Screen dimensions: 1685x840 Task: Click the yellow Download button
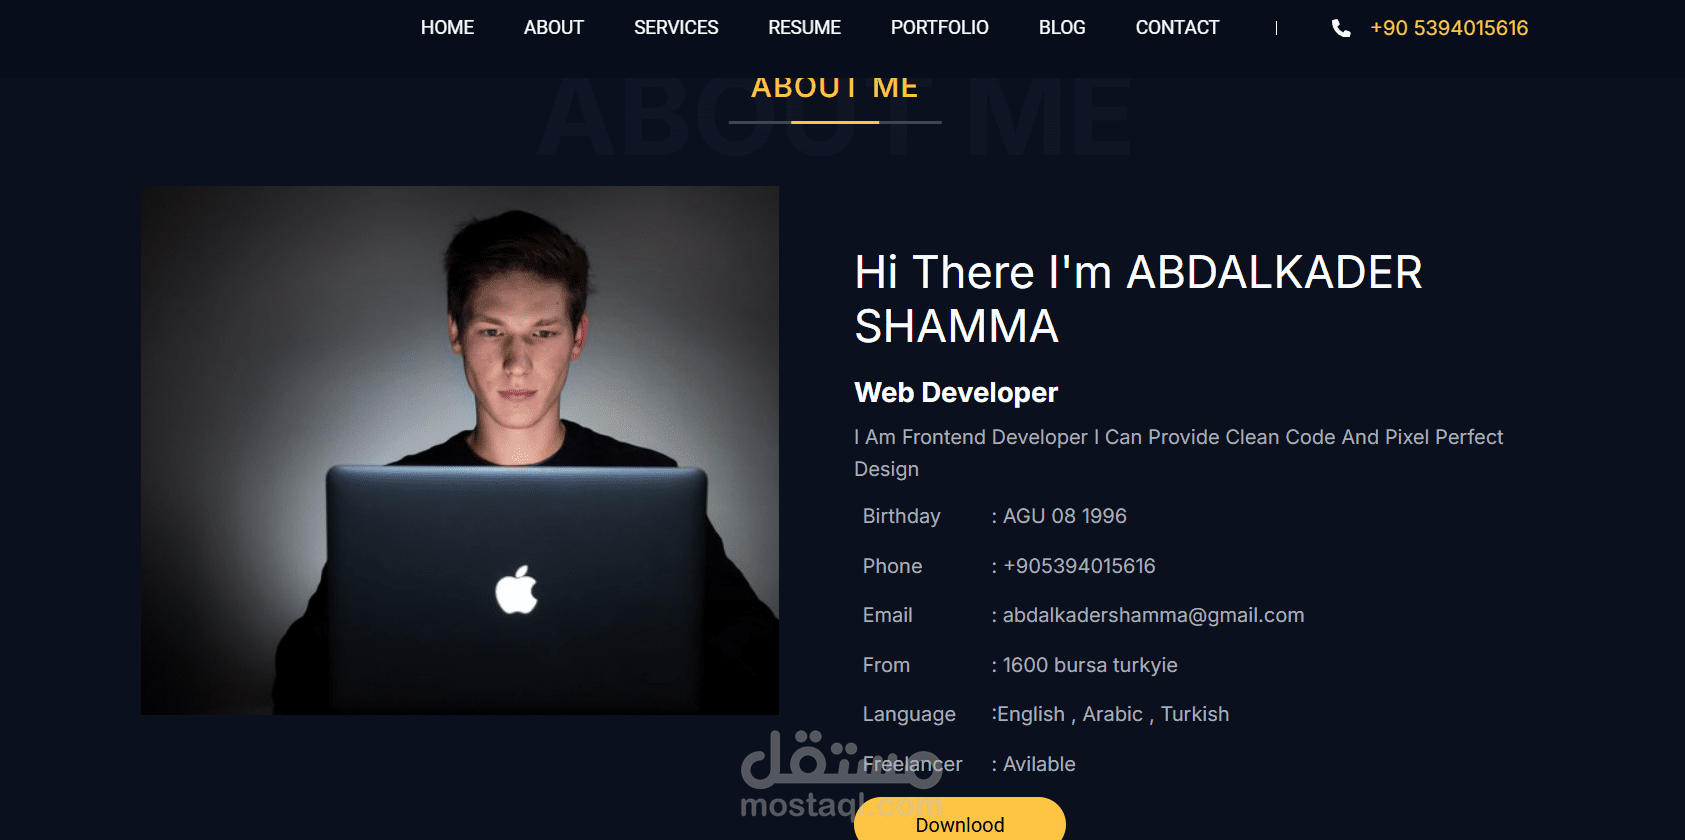pyautogui.click(x=960, y=819)
